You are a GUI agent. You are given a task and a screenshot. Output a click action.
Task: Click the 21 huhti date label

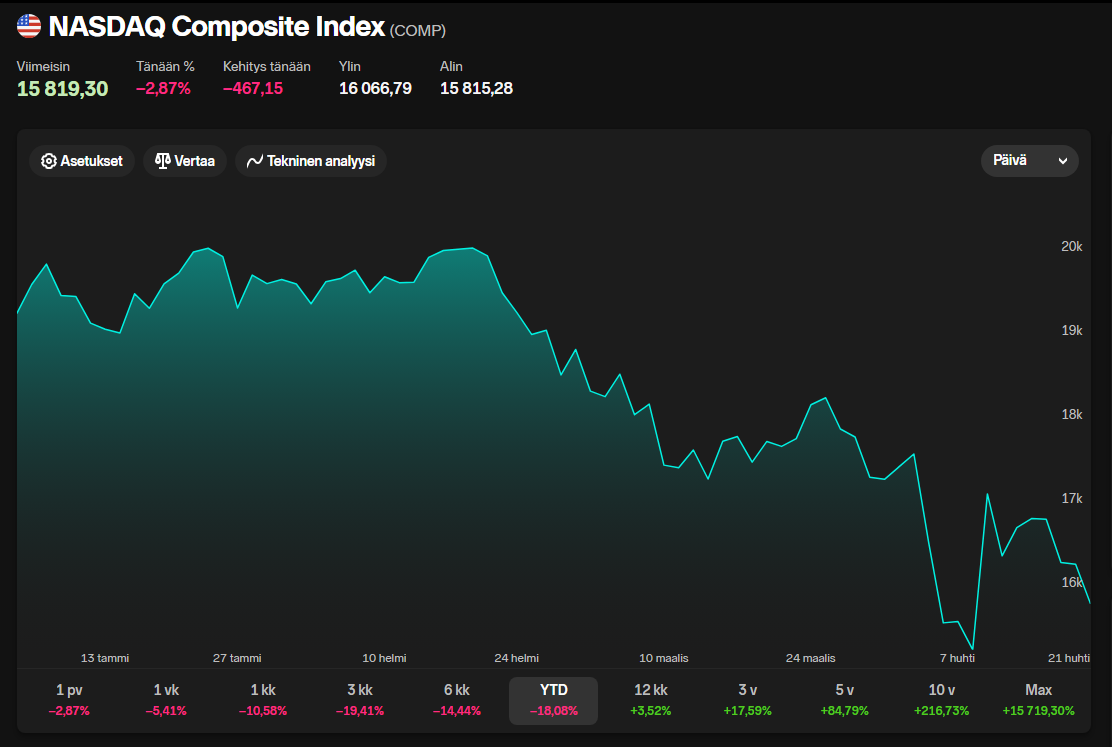(x=1069, y=658)
